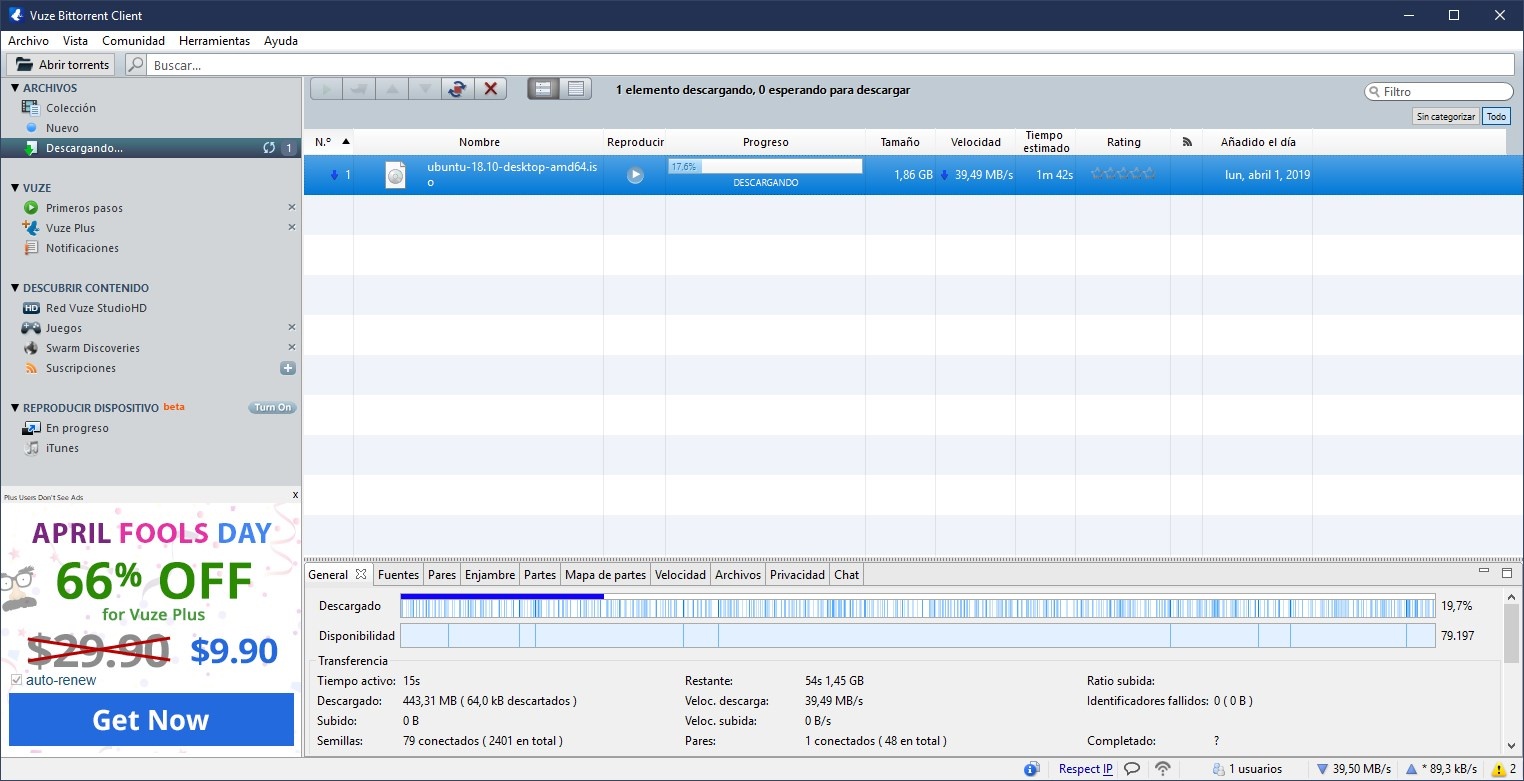Turn On the device playback toggle
Screen dimensions: 1524x781
click(x=272, y=407)
